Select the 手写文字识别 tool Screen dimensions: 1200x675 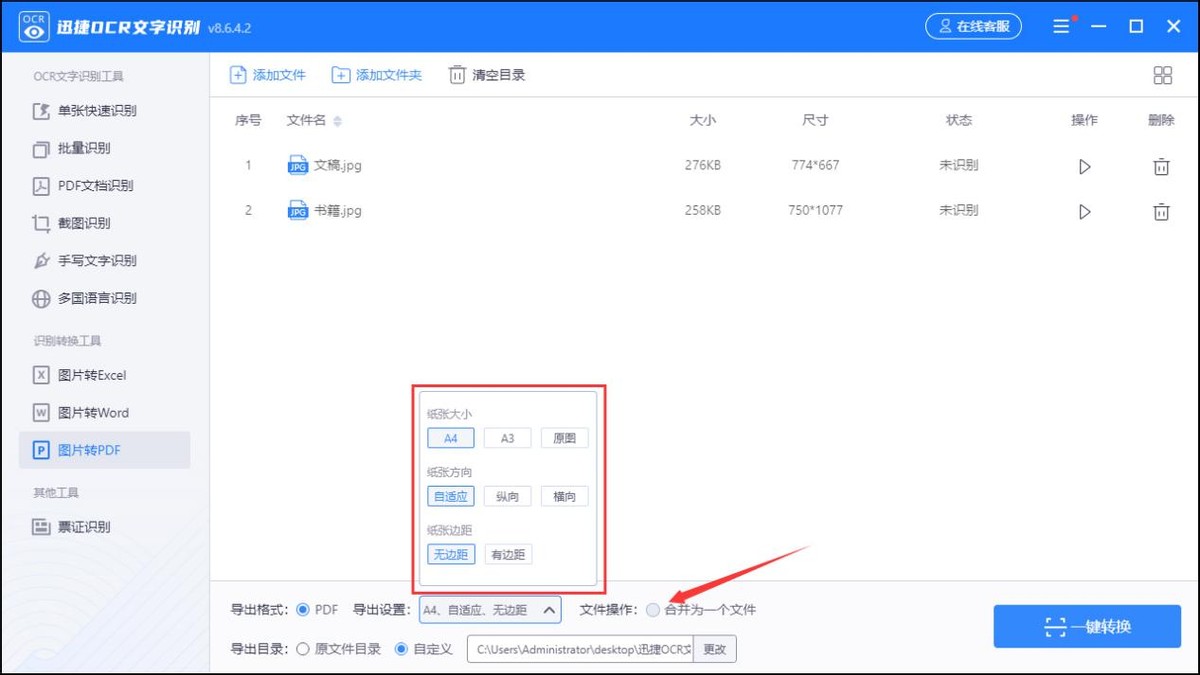point(100,260)
